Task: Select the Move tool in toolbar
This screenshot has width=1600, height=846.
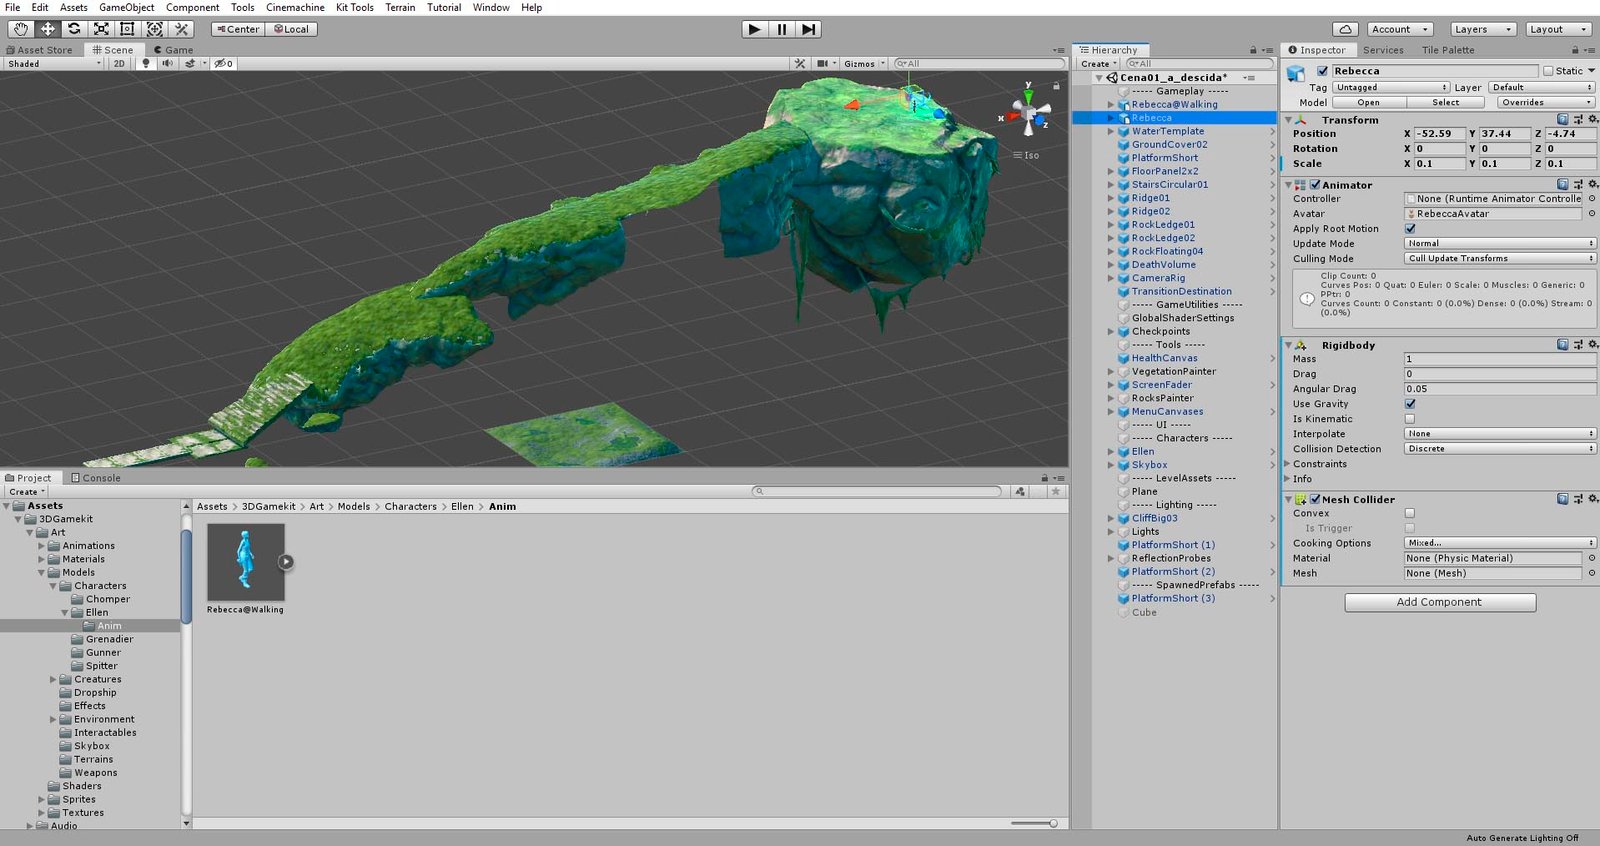Action: tap(47, 29)
